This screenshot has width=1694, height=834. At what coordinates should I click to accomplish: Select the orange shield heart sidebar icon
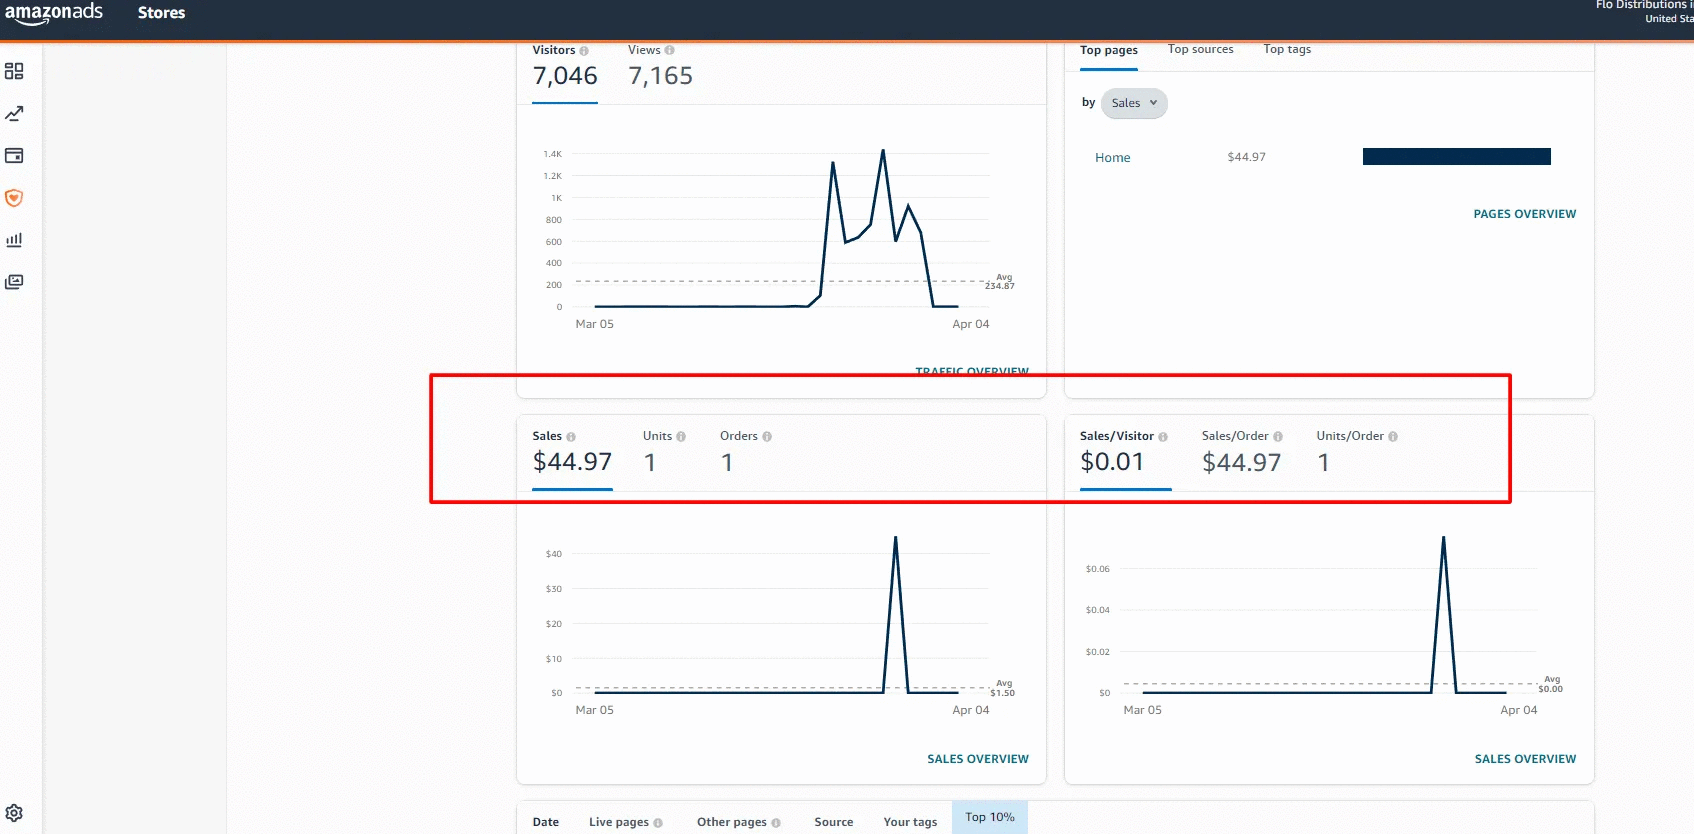point(14,198)
